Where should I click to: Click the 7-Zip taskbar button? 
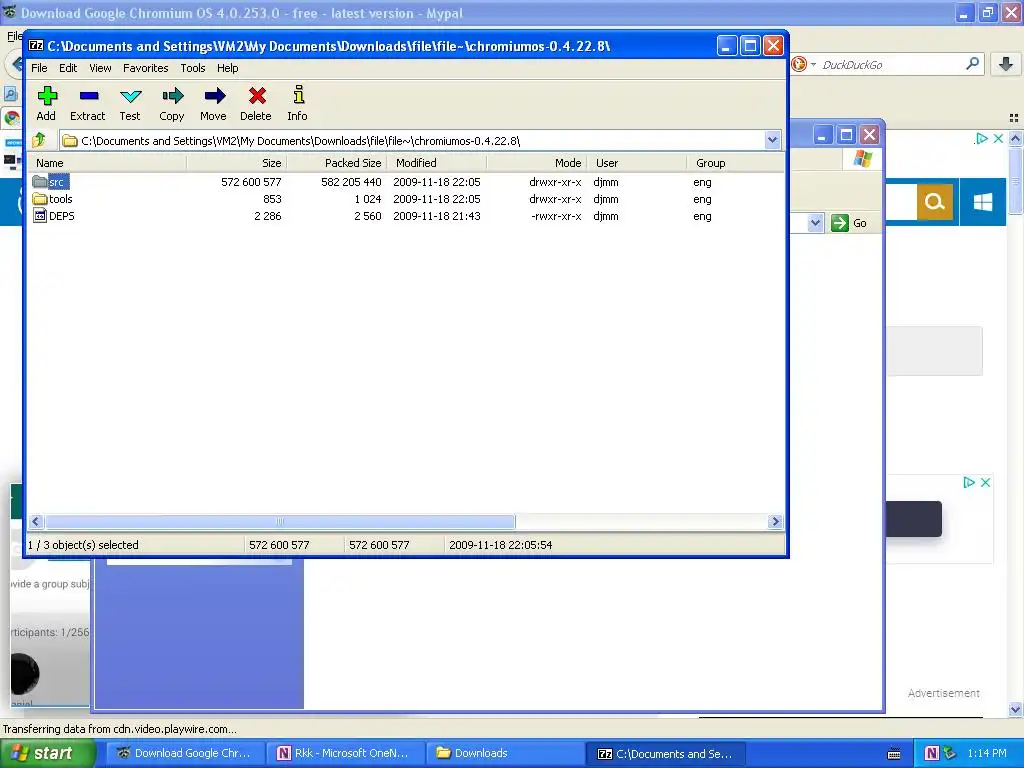(665, 753)
